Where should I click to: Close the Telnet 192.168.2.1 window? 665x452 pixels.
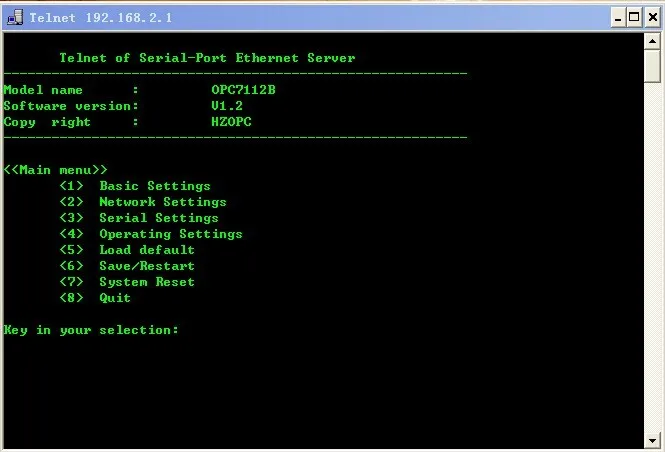pos(653,18)
